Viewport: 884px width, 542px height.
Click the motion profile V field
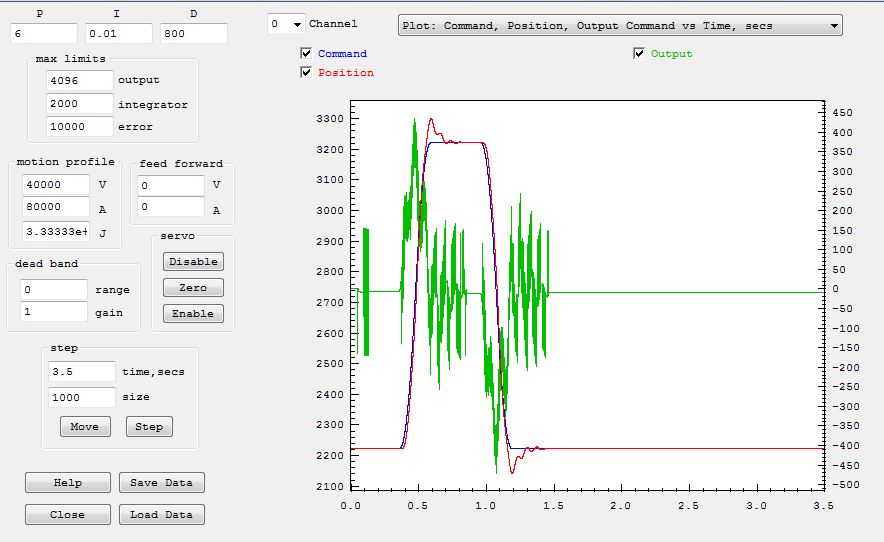(x=55, y=185)
